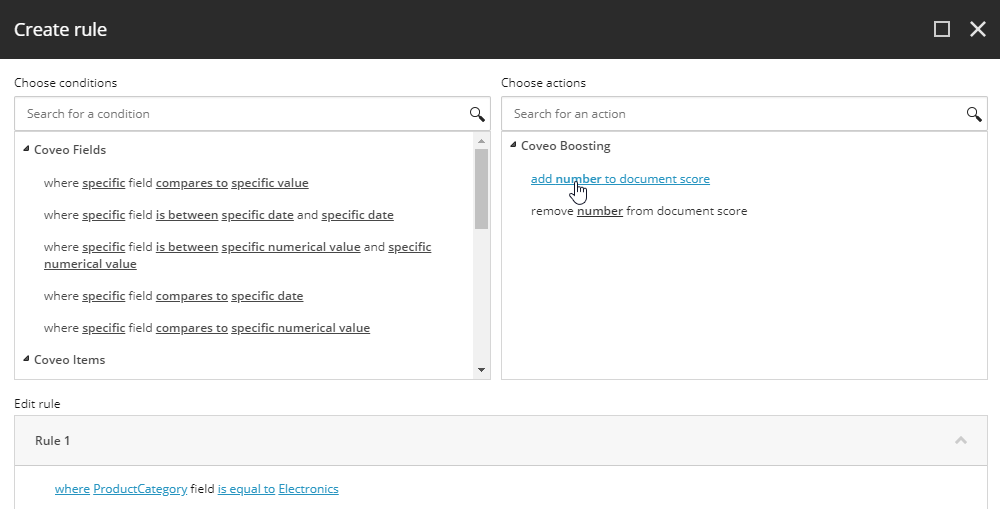Click the conditions list scroll down arrow
This screenshot has height=509, width=1000.
(x=482, y=370)
